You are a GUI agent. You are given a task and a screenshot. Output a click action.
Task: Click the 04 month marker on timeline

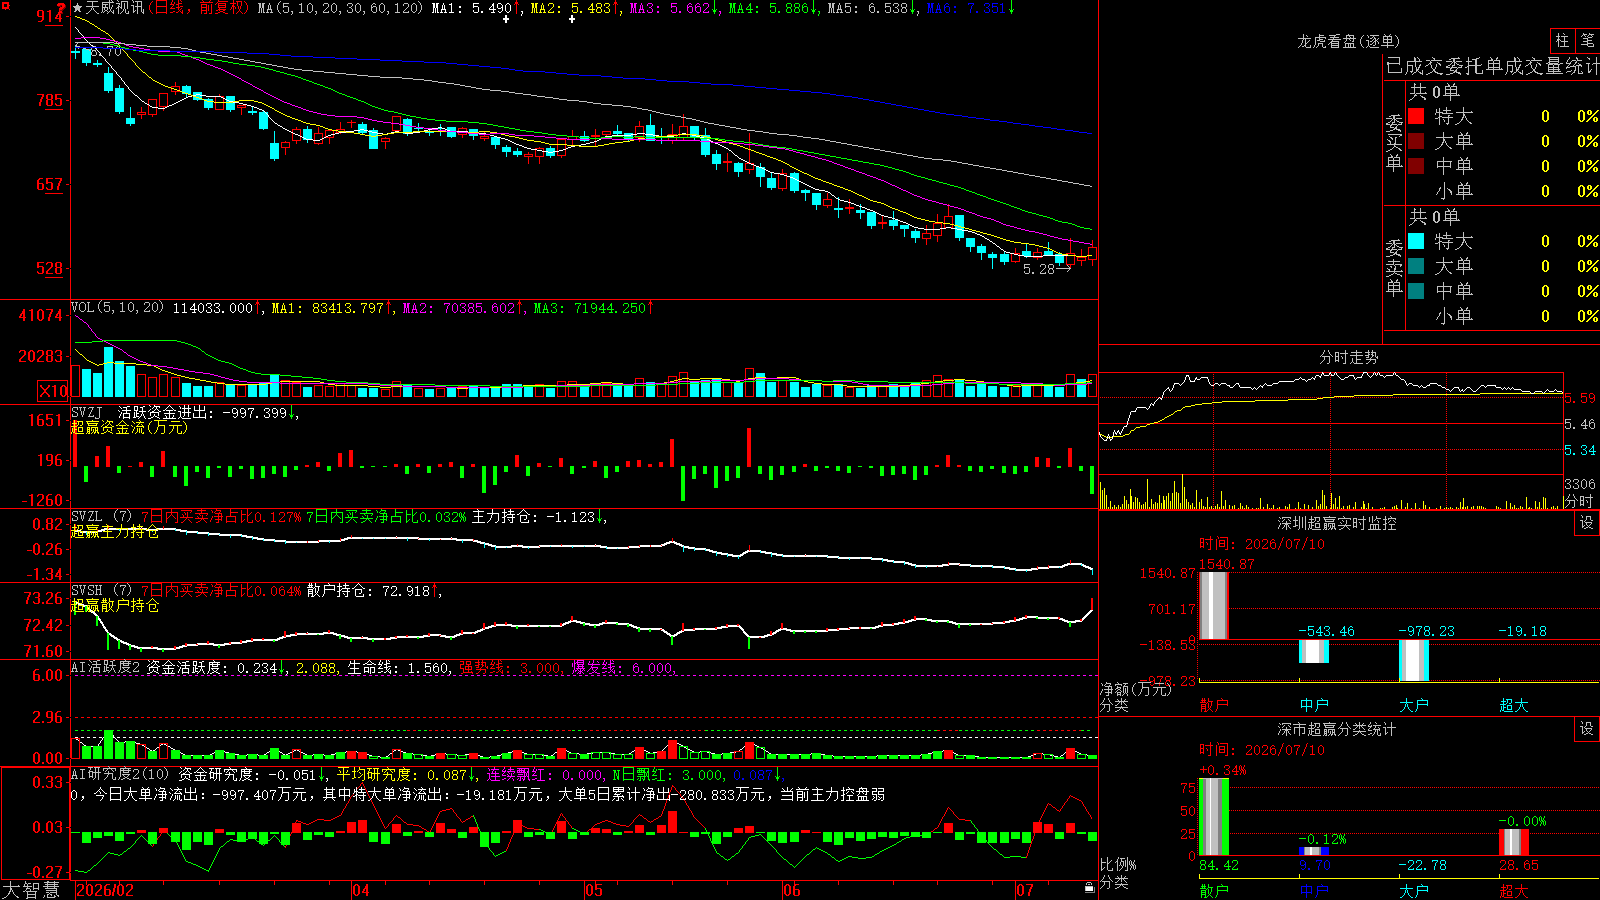(361, 890)
